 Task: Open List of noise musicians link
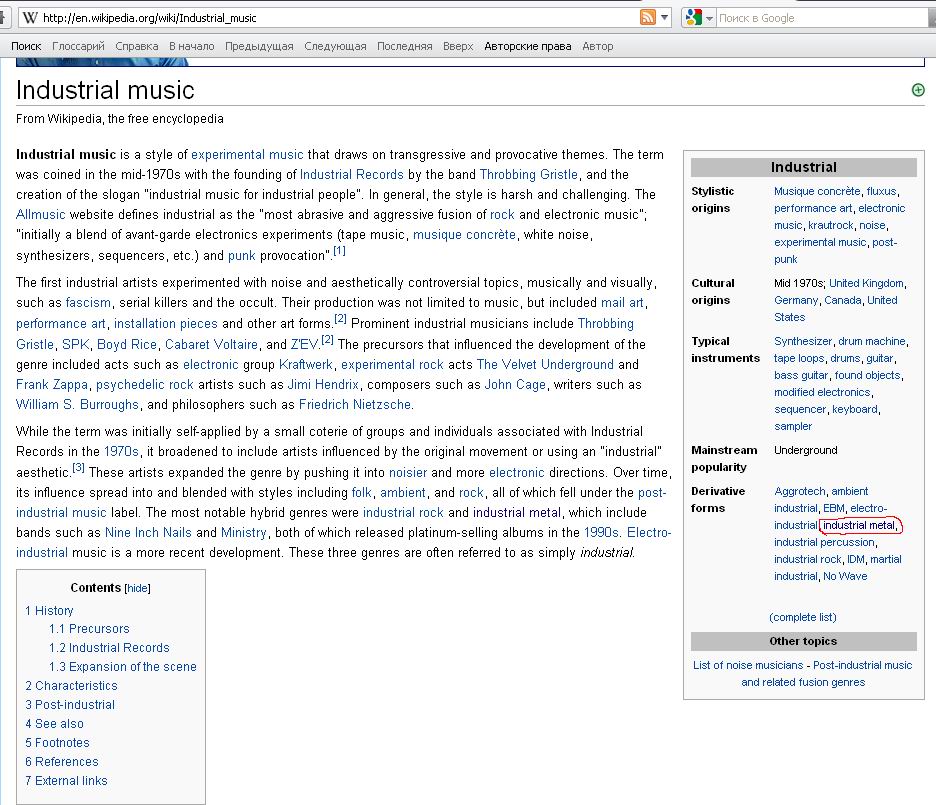748,665
